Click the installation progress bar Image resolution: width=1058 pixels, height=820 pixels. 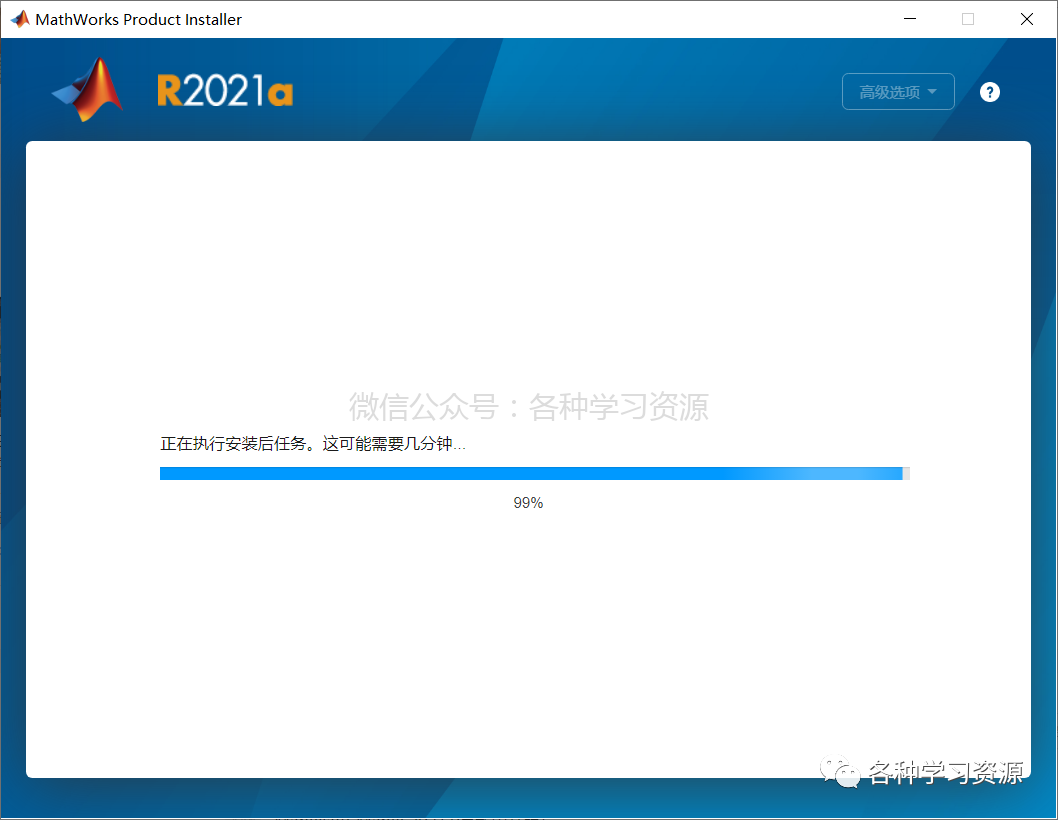click(534, 473)
